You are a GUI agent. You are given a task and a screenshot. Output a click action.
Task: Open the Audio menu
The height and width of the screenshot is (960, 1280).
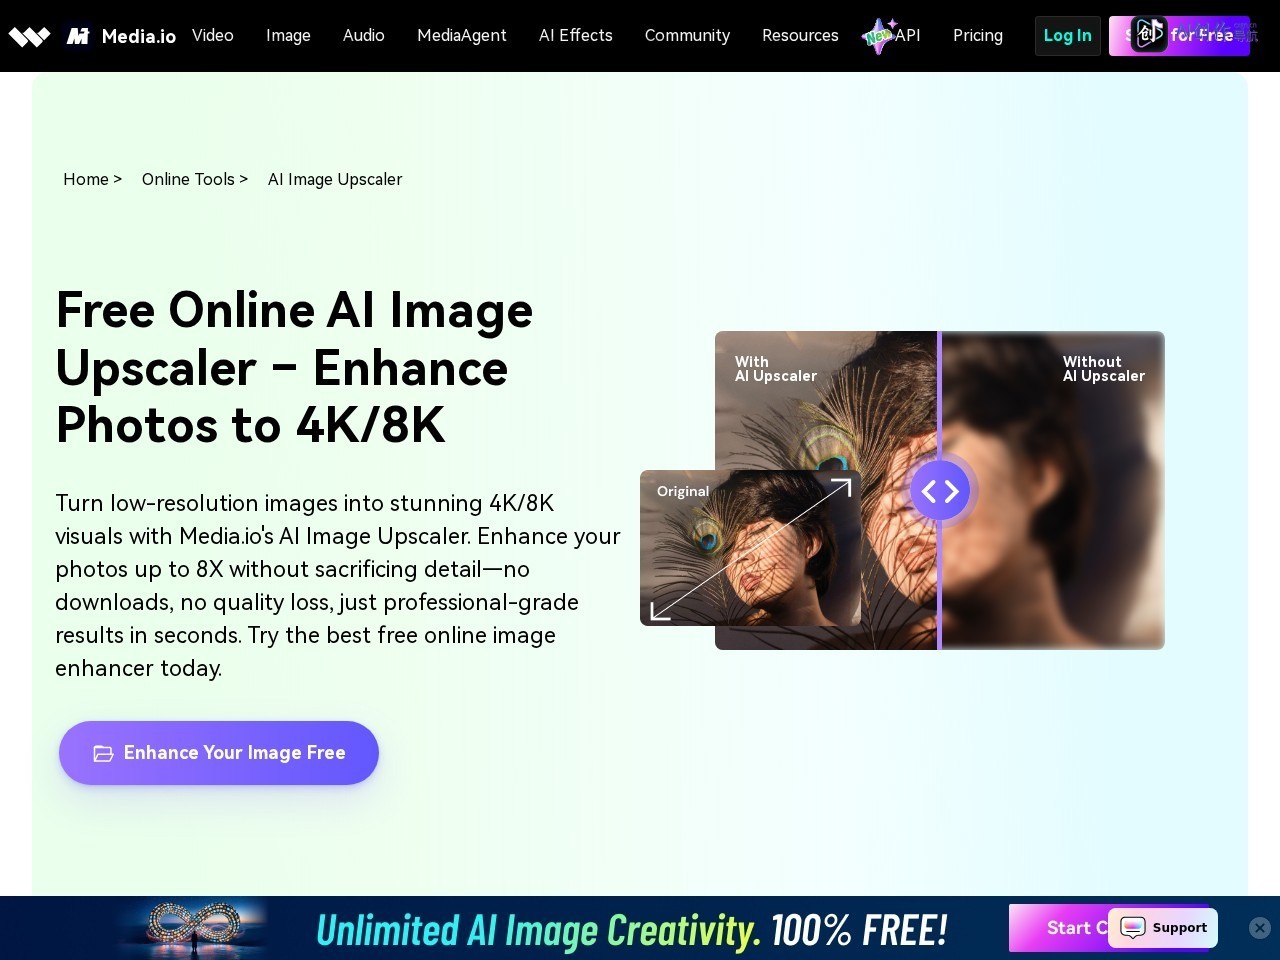pos(364,35)
